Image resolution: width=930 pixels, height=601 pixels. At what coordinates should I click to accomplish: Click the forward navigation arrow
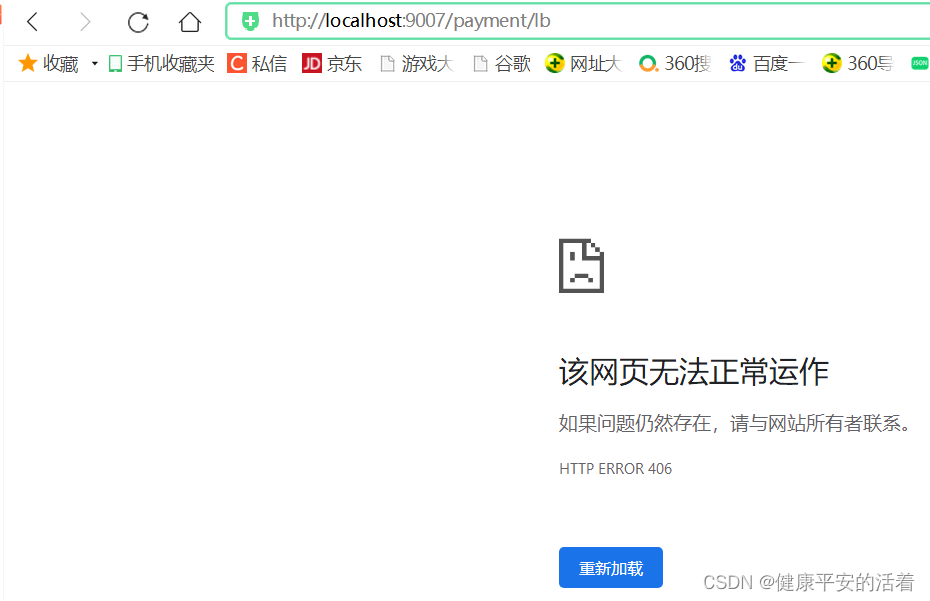[84, 21]
